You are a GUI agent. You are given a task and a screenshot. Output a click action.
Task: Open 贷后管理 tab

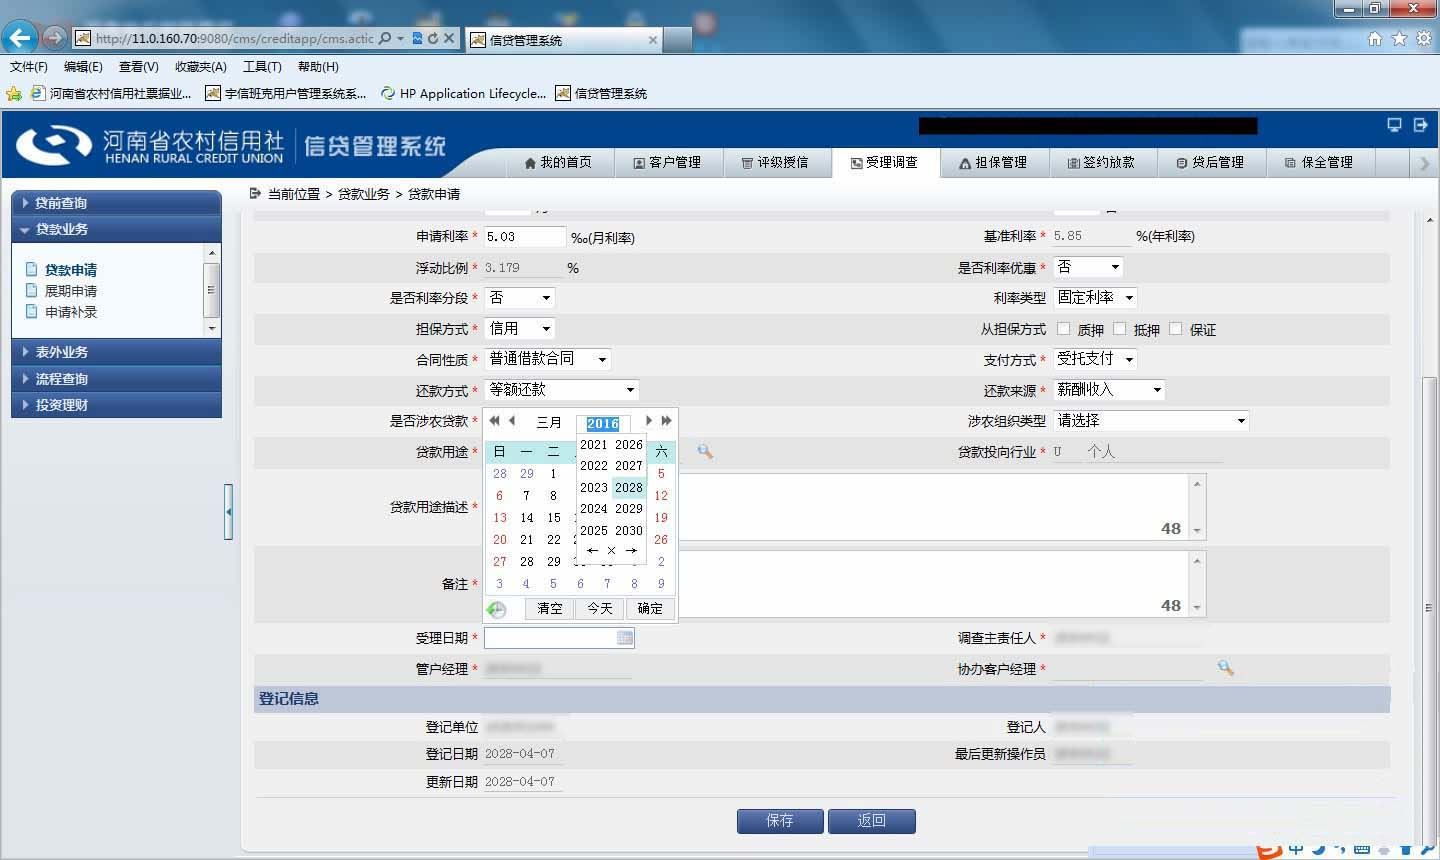1211,162
